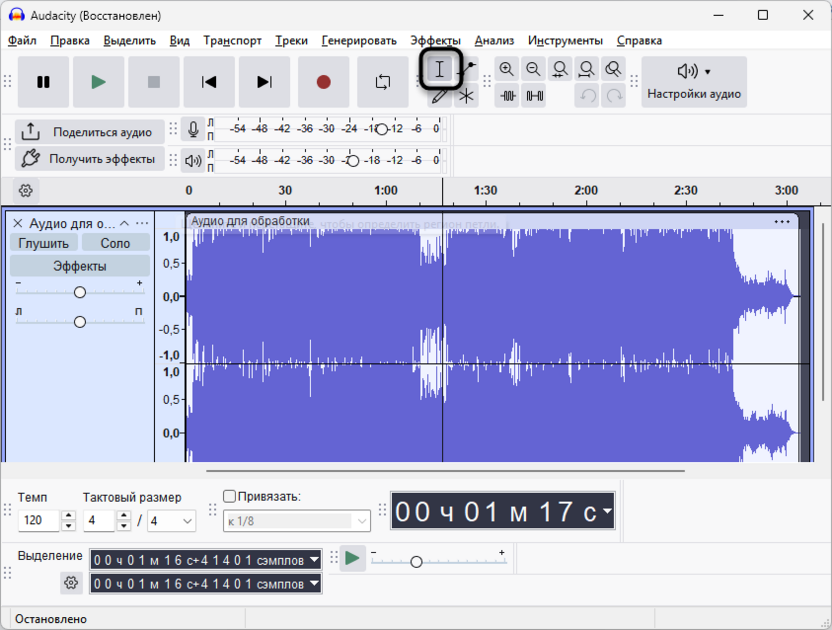Screen dimensions: 832x630
Task: Select the Multi-tool asterisk icon
Action: (466, 96)
